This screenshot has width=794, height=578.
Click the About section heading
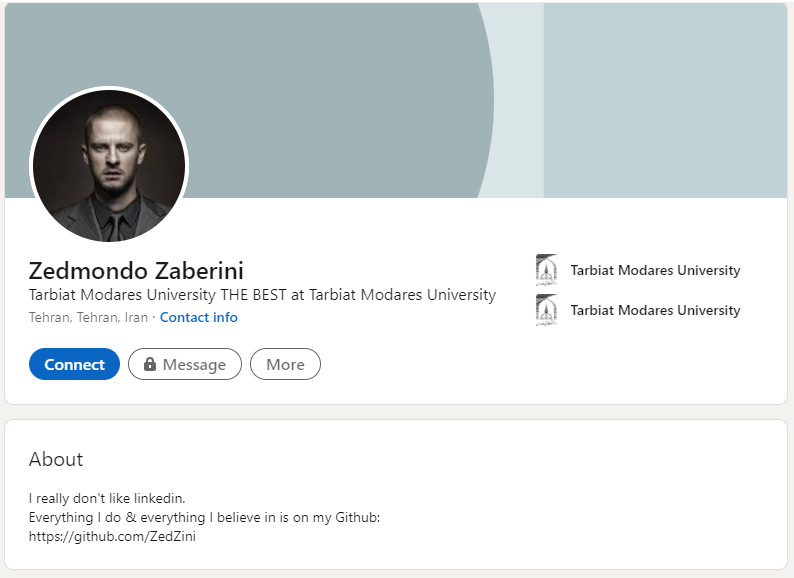tap(56, 460)
